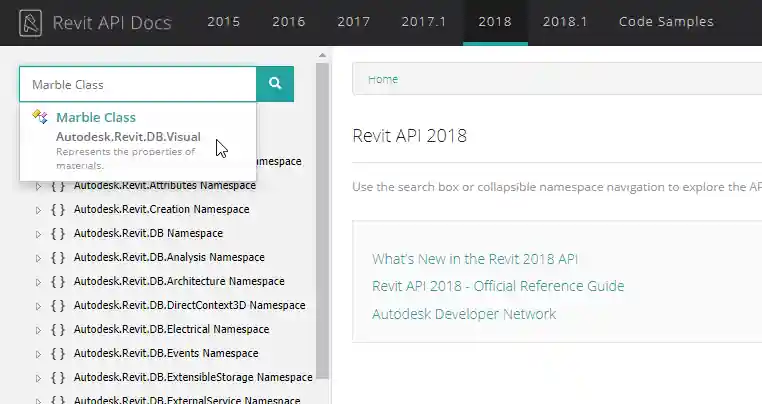
Task: Click the search box containing Marble Class
Action: tap(138, 85)
